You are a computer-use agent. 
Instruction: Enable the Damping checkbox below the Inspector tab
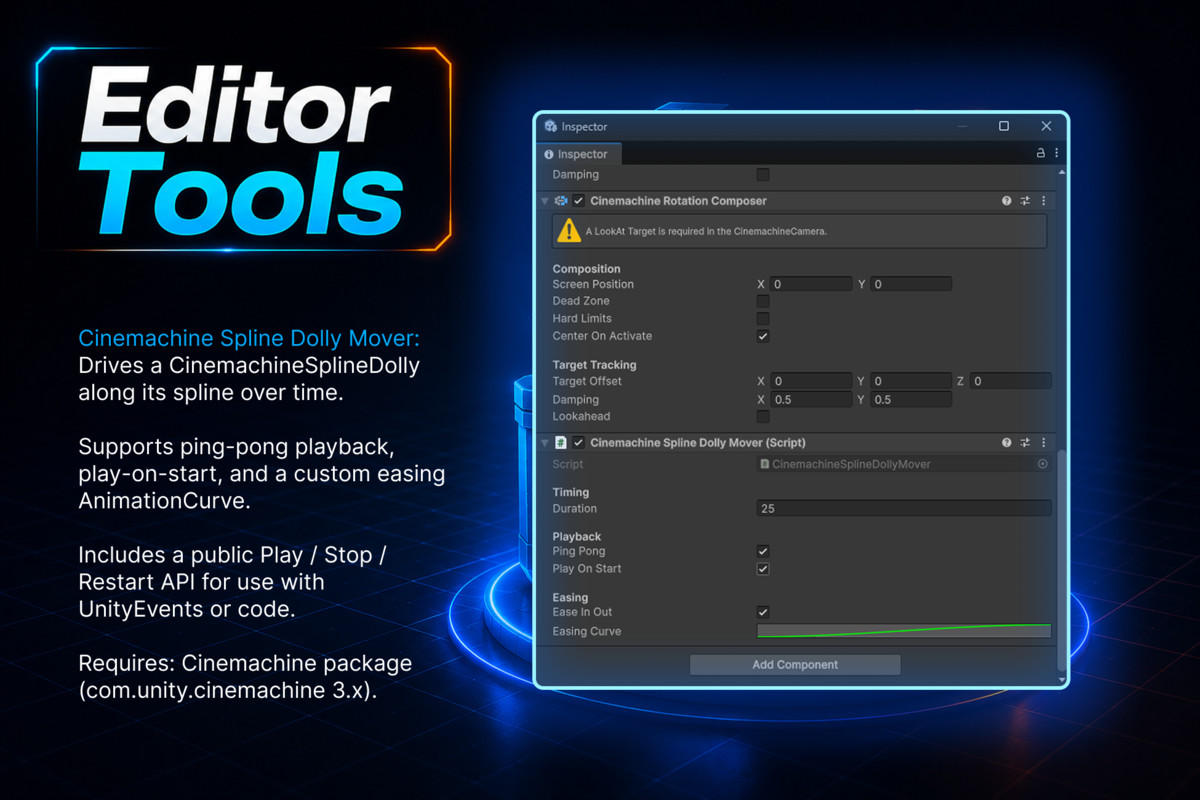(x=763, y=175)
